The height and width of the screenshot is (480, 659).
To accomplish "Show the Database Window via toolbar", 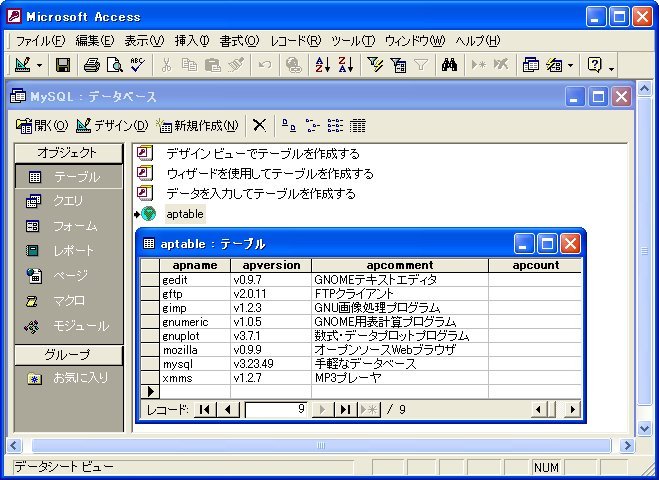I will [530, 65].
